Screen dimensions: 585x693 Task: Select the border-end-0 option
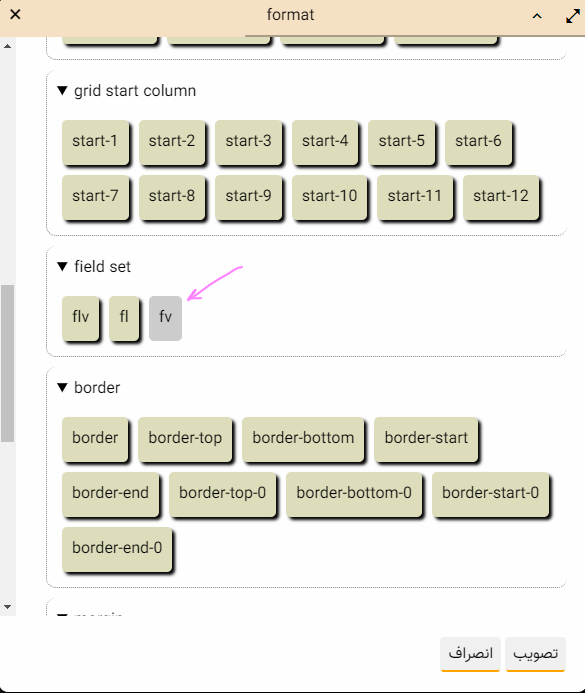coord(117,549)
